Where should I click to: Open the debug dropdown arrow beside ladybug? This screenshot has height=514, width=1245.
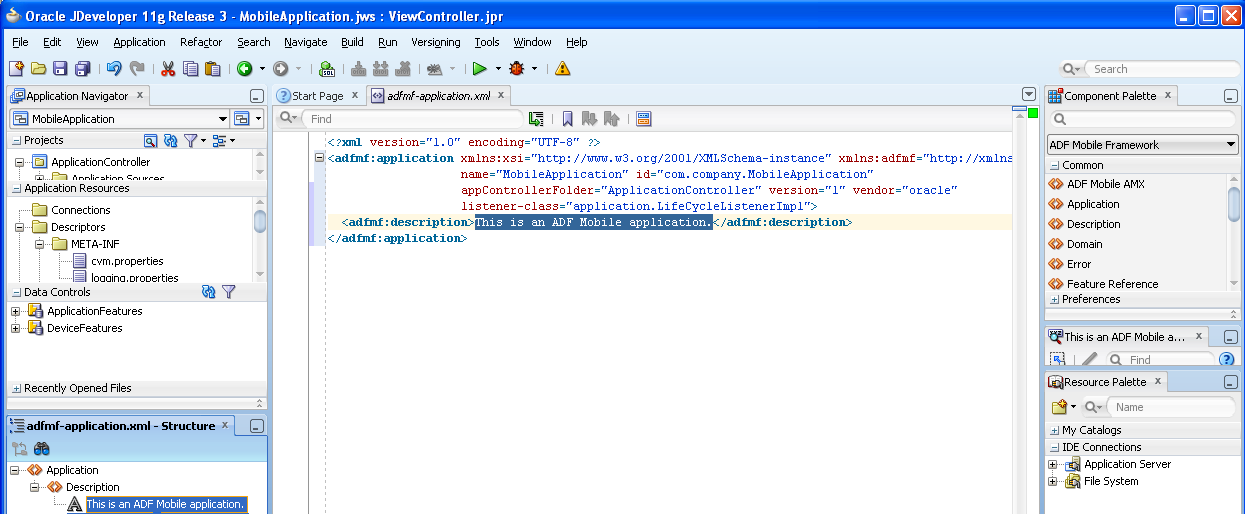pyautogui.click(x=534, y=69)
